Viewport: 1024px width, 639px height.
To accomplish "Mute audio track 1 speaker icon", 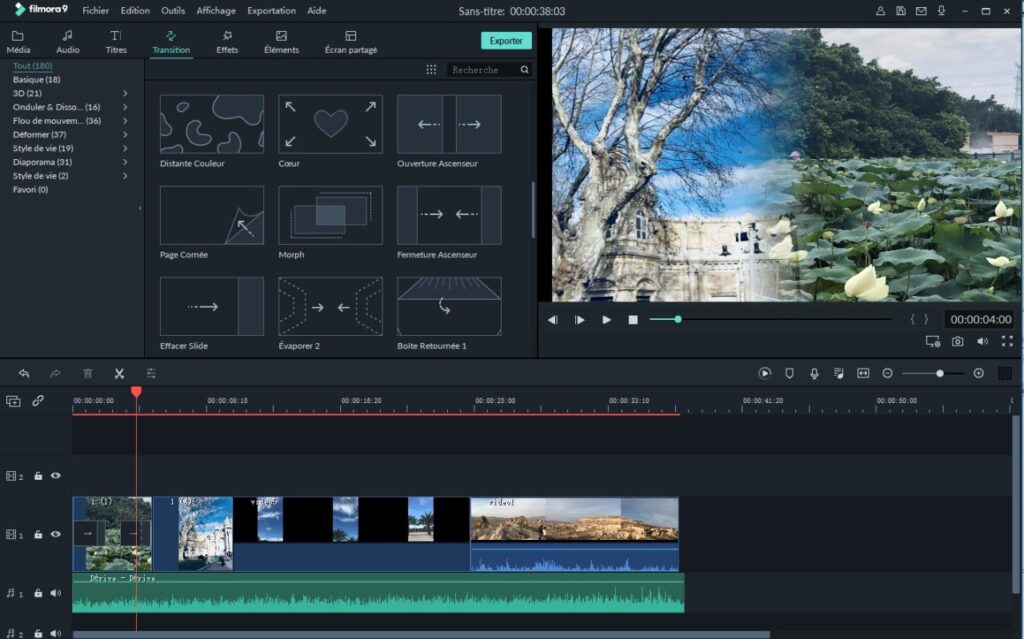I will point(56,593).
